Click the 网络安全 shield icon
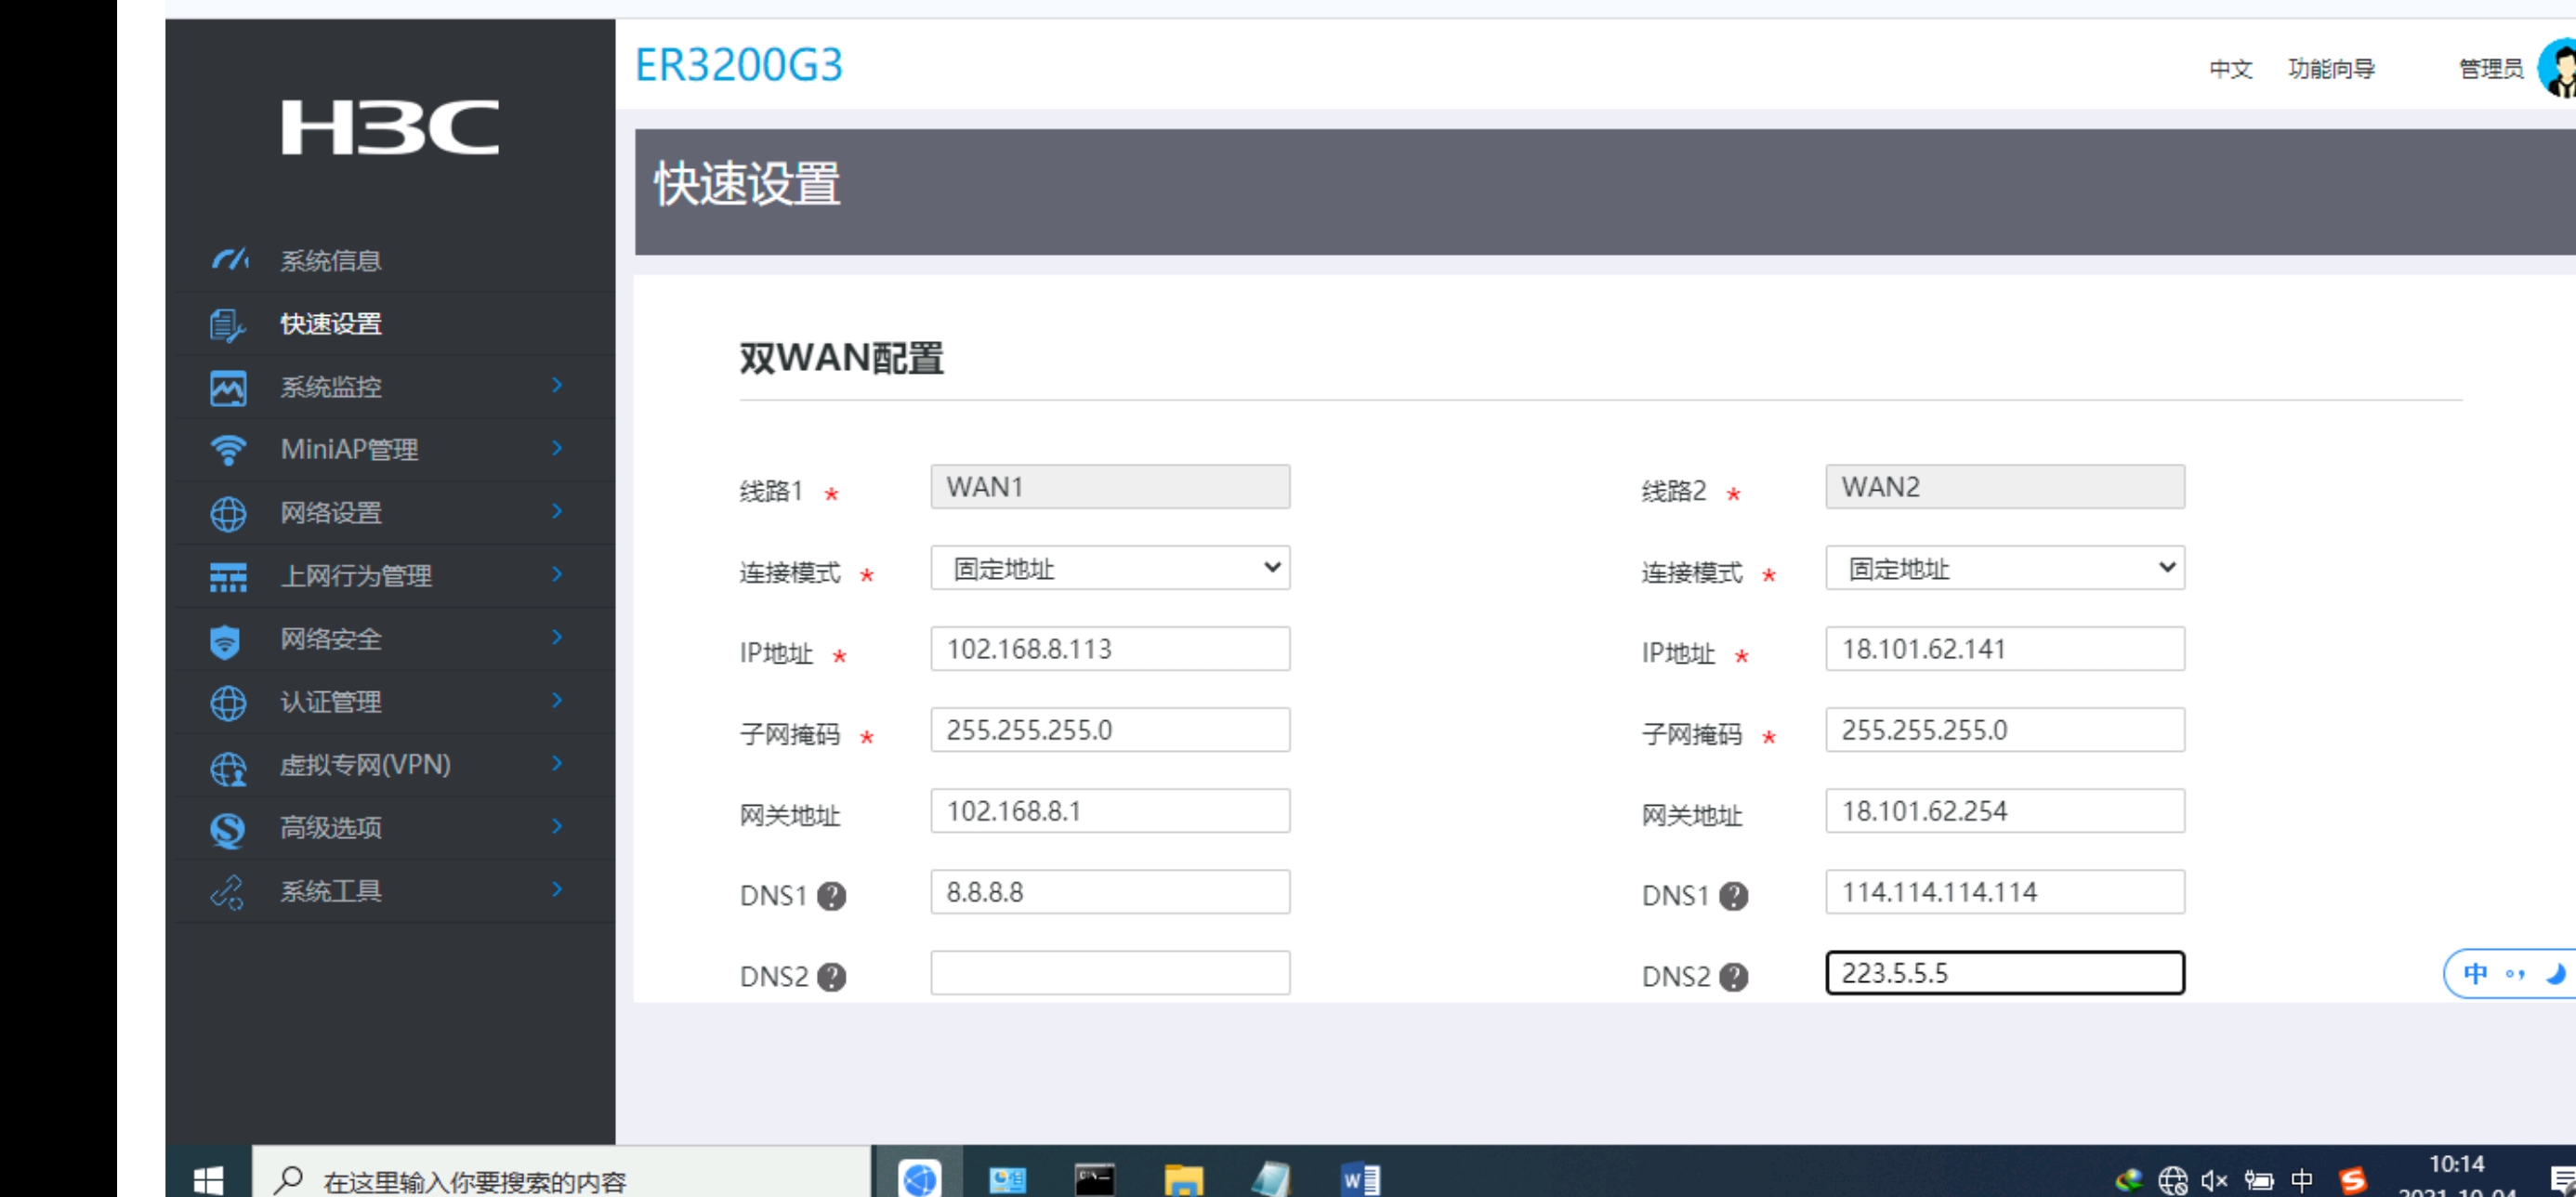This screenshot has height=1197, width=2576. pos(226,640)
